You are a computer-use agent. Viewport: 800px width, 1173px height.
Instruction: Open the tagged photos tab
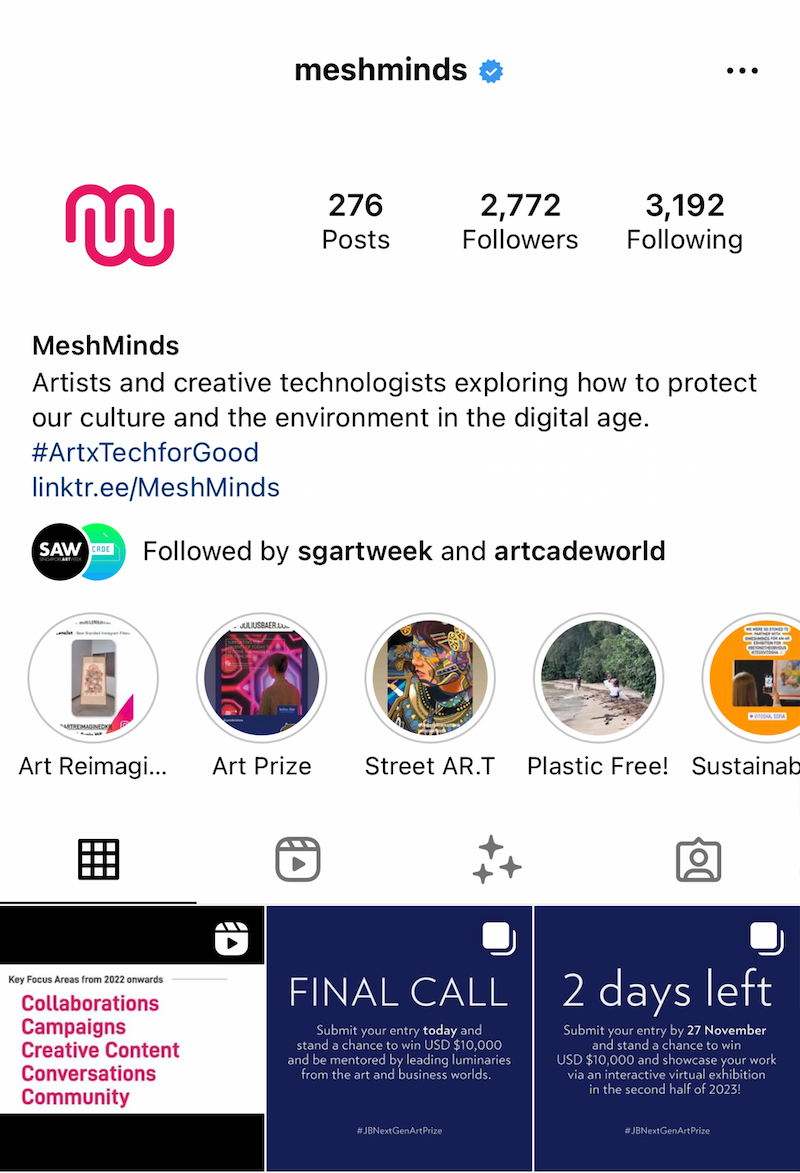click(x=698, y=860)
